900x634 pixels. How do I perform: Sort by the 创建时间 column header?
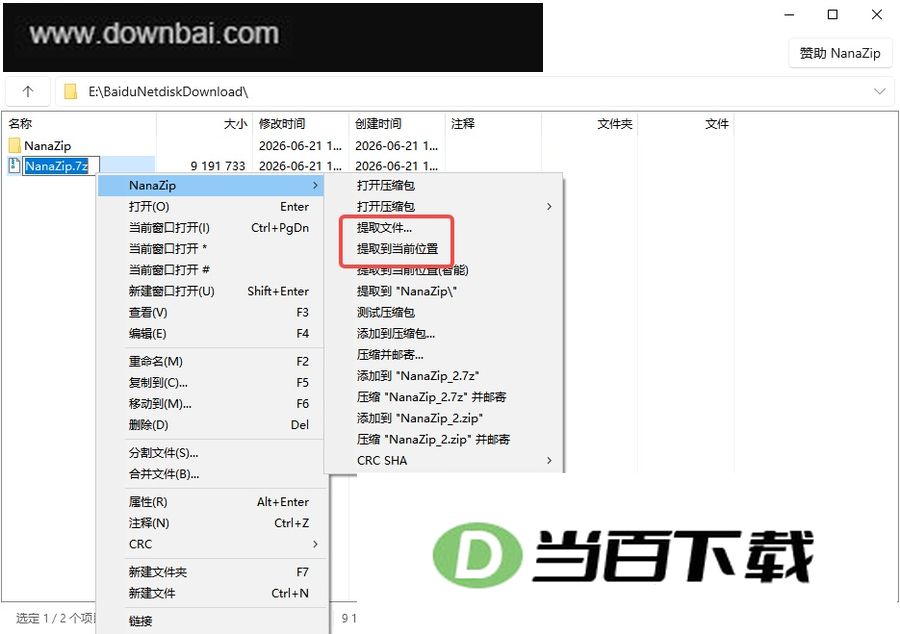(397, 123)
